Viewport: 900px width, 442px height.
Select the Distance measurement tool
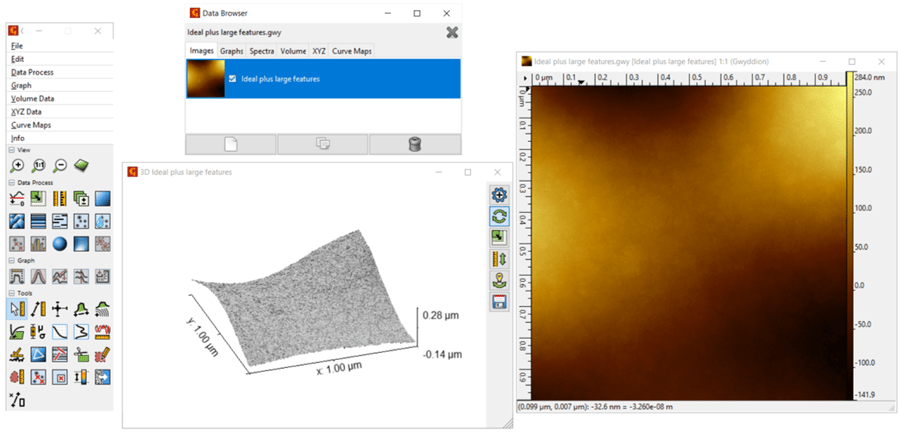[x=39, y=310]
